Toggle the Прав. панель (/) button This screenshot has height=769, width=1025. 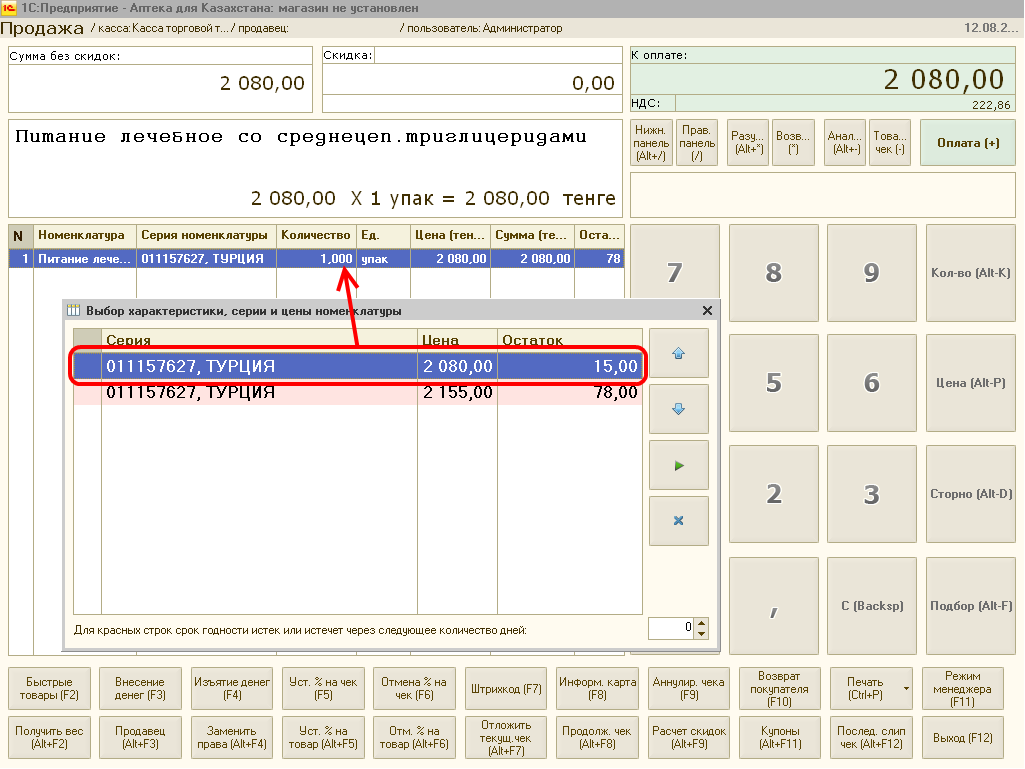point(697,143)
